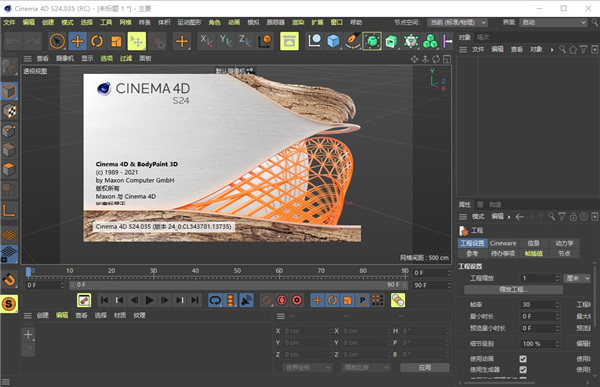Toggle Enable Snap magnet icon
This screenshot has width=600, height=387.
tap(9, 280)
